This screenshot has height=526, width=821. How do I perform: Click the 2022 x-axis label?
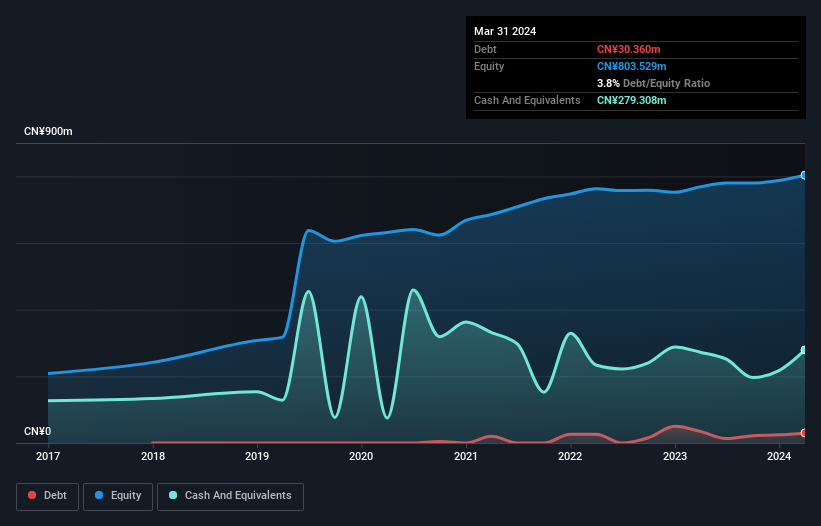coord(570,456)
